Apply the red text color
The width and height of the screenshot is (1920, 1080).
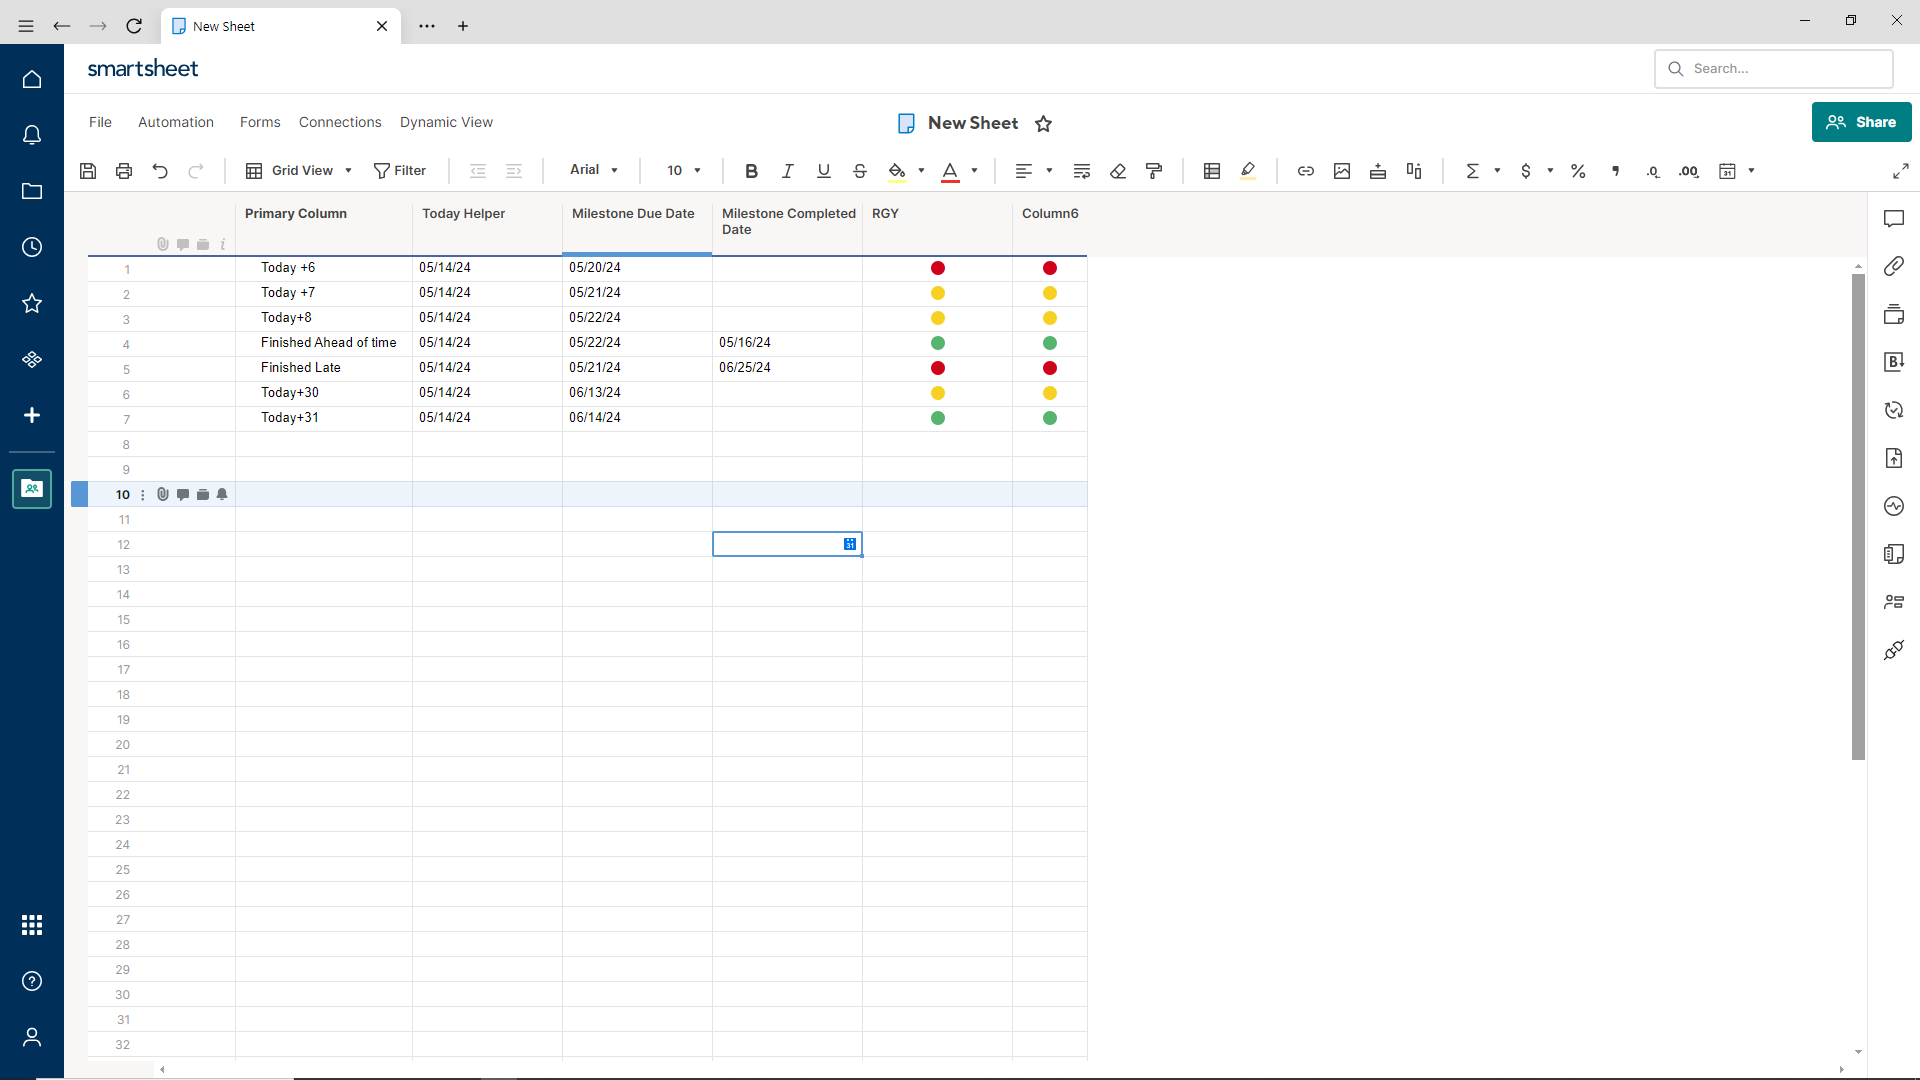(950, 171)
